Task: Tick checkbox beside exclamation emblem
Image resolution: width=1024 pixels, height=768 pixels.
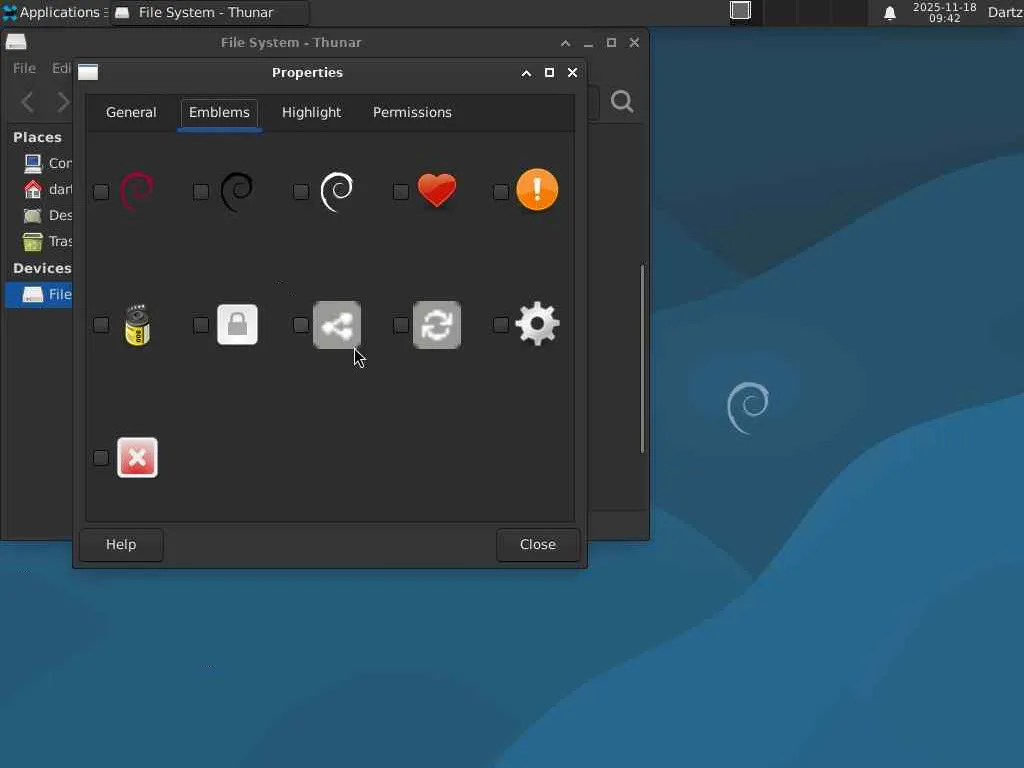Action: click(x=501, y=192)
